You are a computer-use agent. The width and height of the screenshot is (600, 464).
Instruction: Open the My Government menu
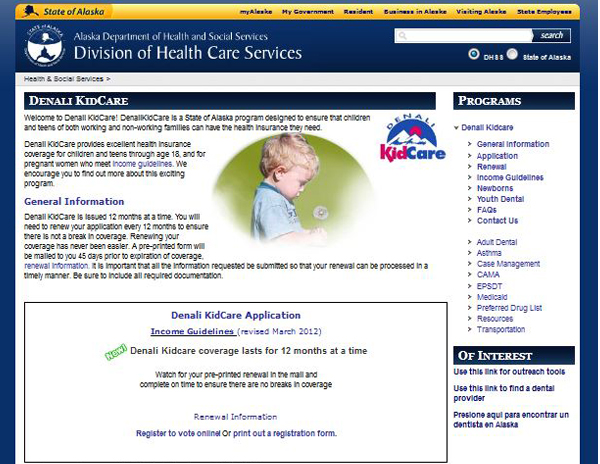(x=308, y=12)
